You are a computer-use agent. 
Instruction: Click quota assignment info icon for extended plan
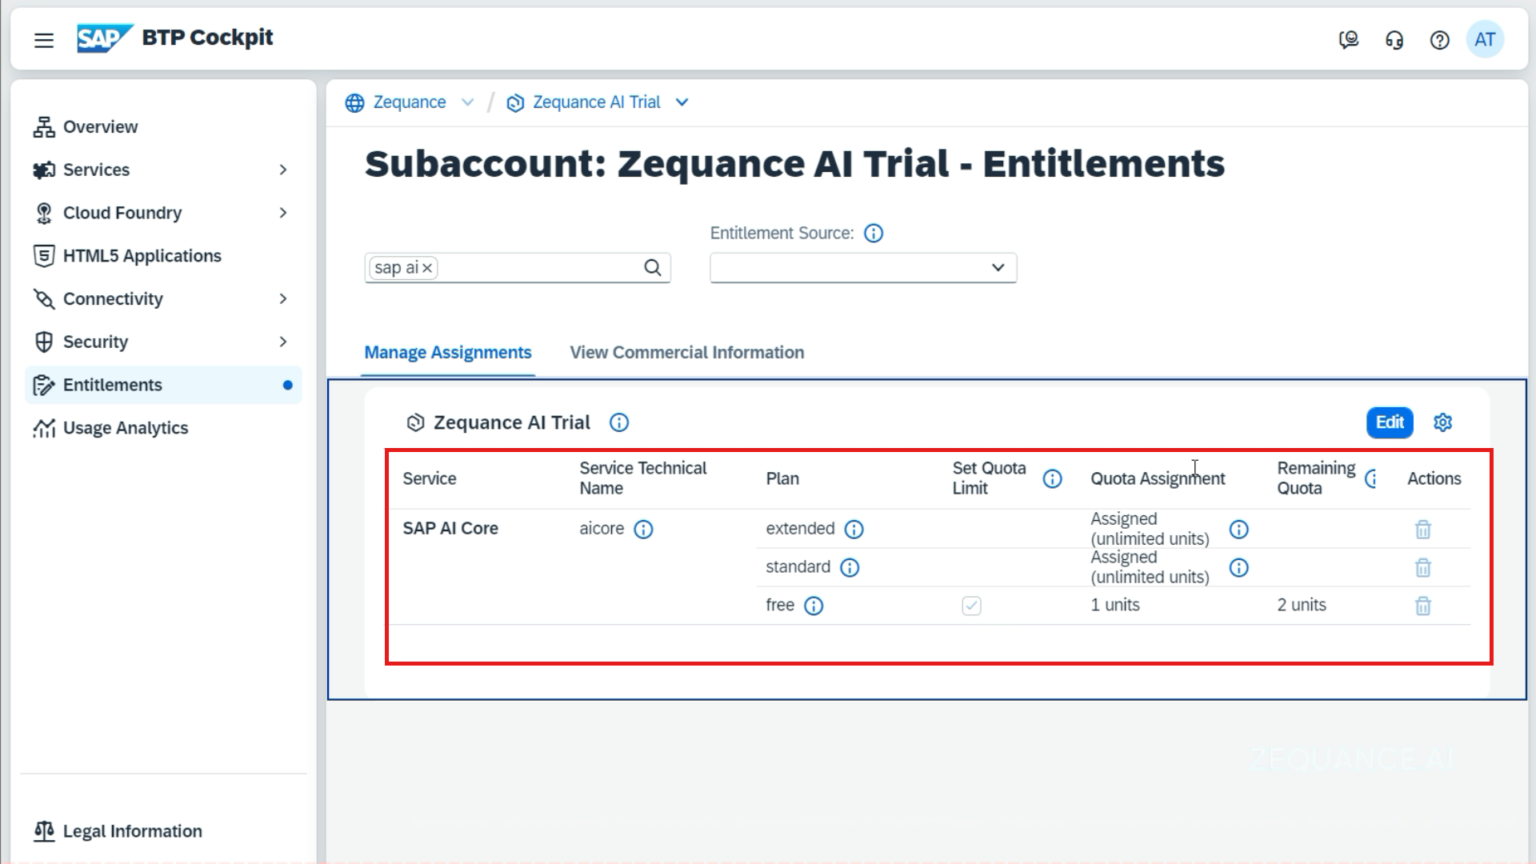(x=1238, y=529)
